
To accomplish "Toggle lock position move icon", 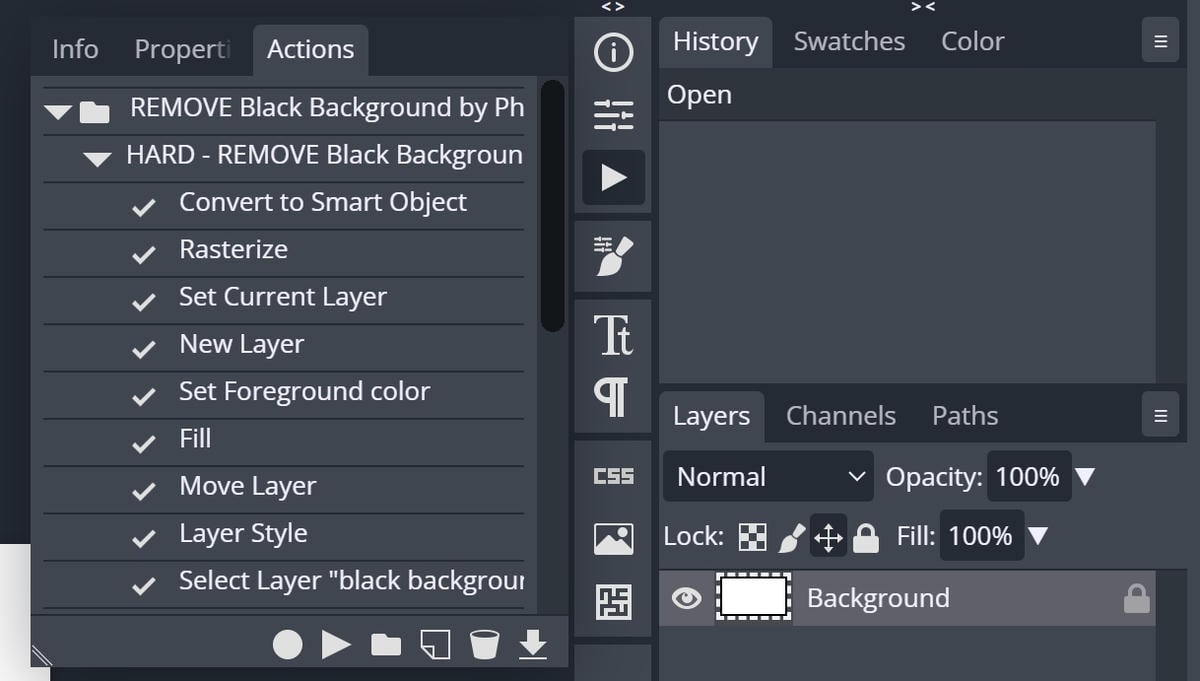I will point(829,537).
